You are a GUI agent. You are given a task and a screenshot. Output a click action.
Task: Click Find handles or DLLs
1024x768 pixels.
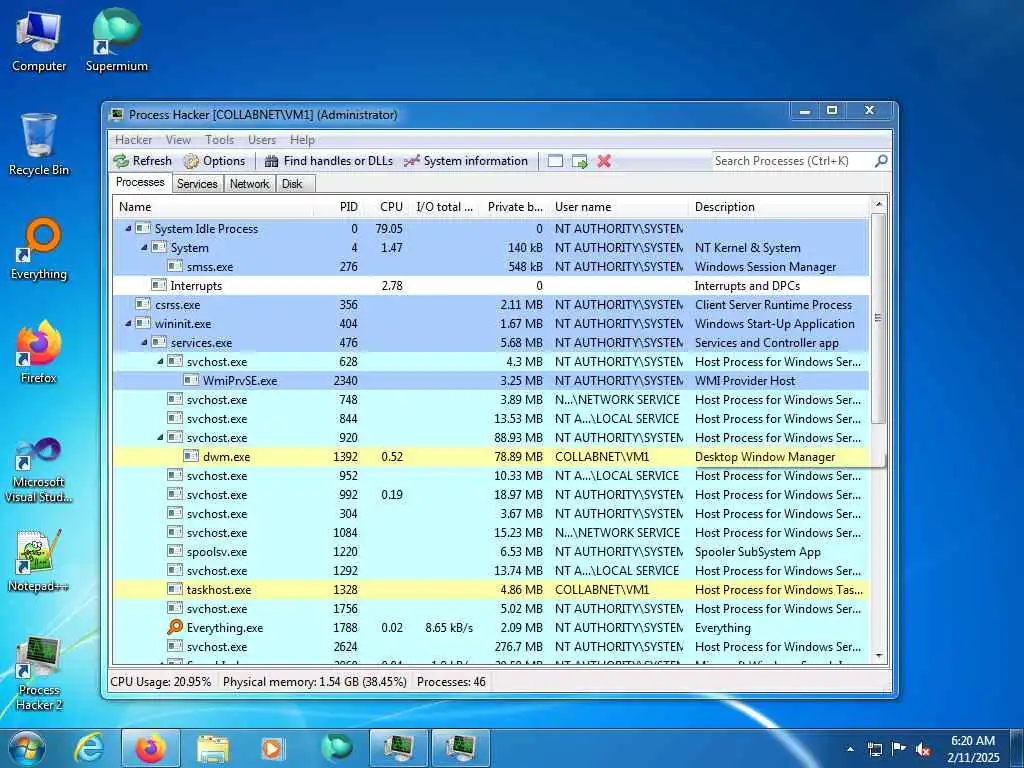328,161
